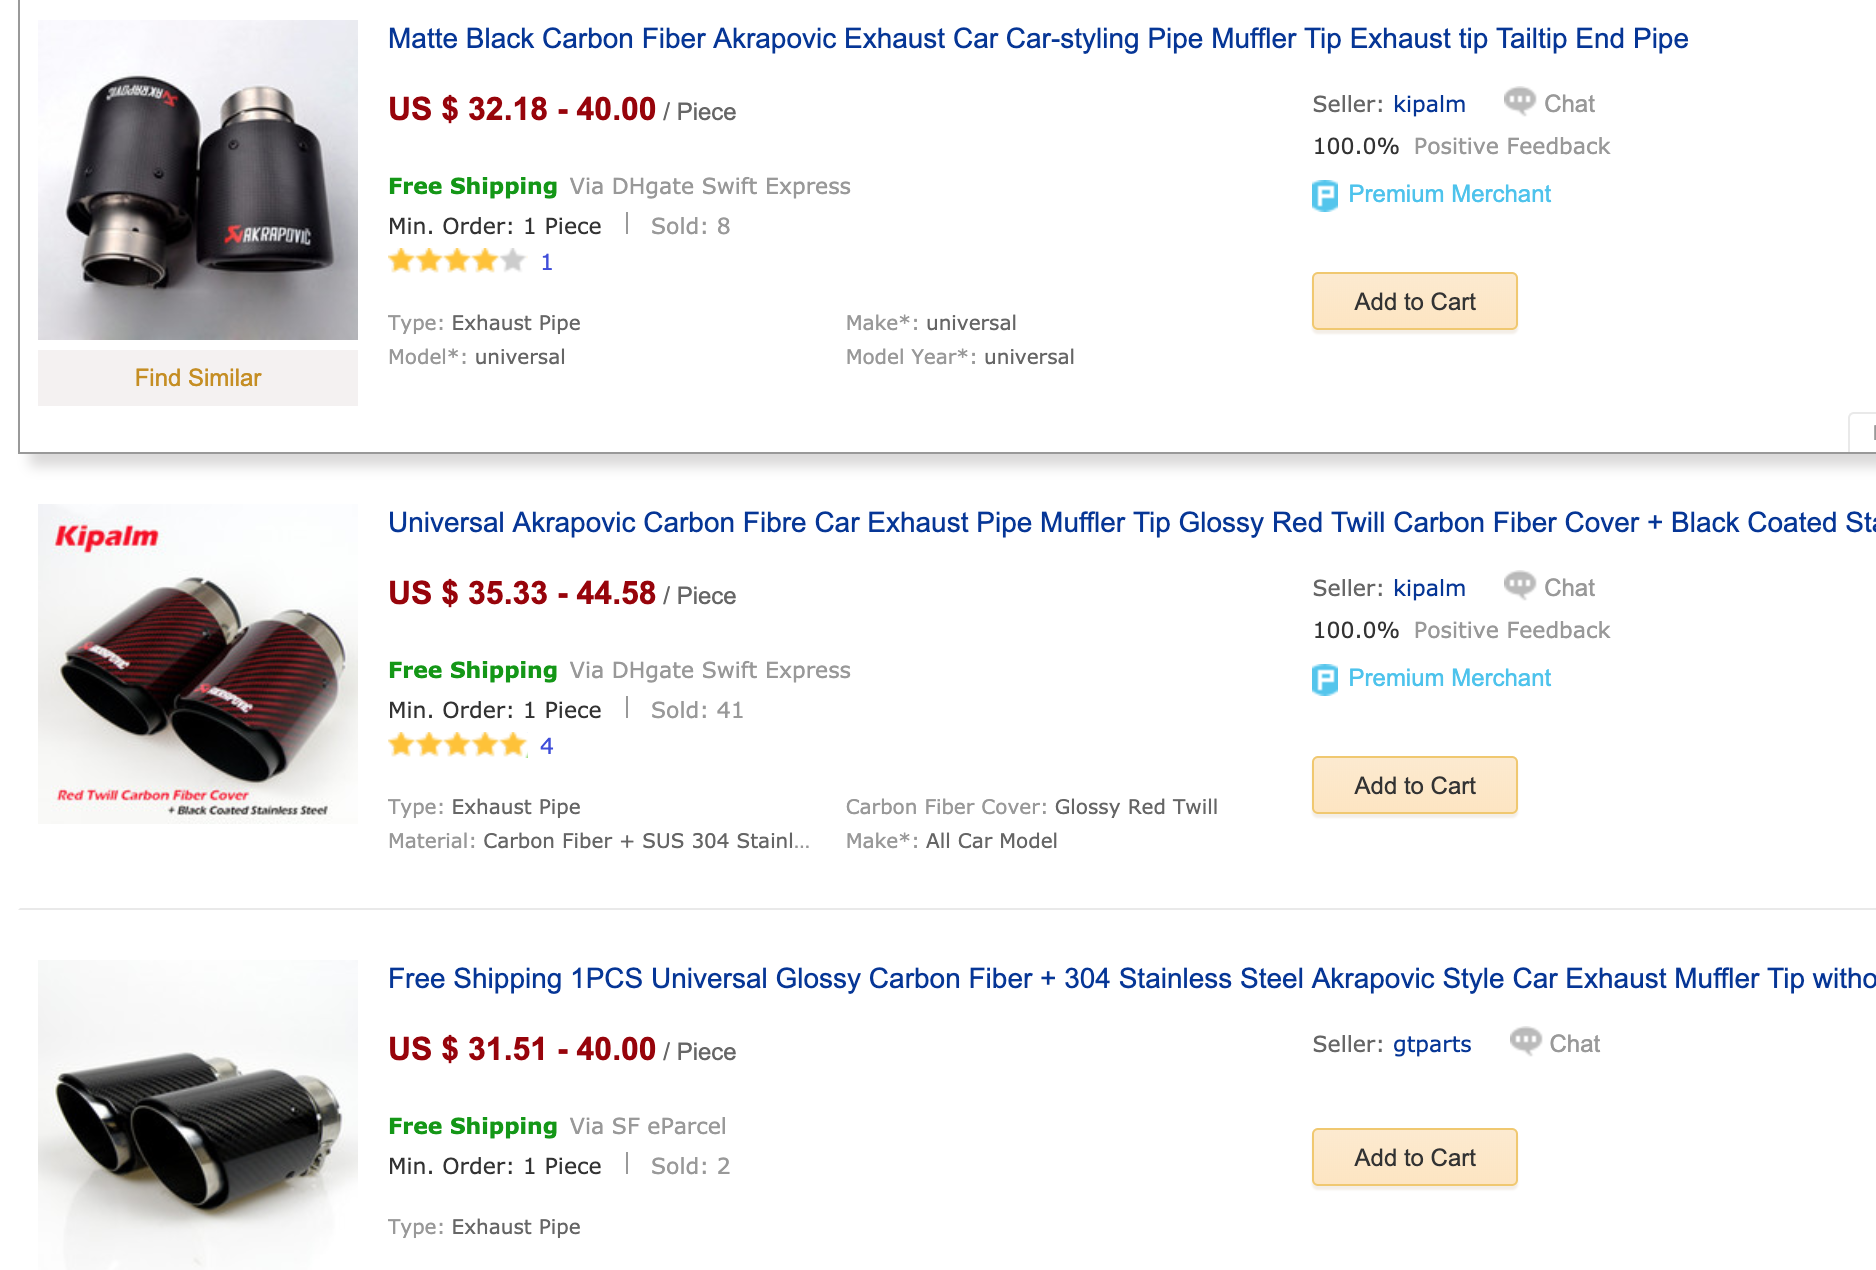Click Premium Merchant badge icon on first listing
The width and height of the screenshot is (1876, 1270).
(1324, 195)
